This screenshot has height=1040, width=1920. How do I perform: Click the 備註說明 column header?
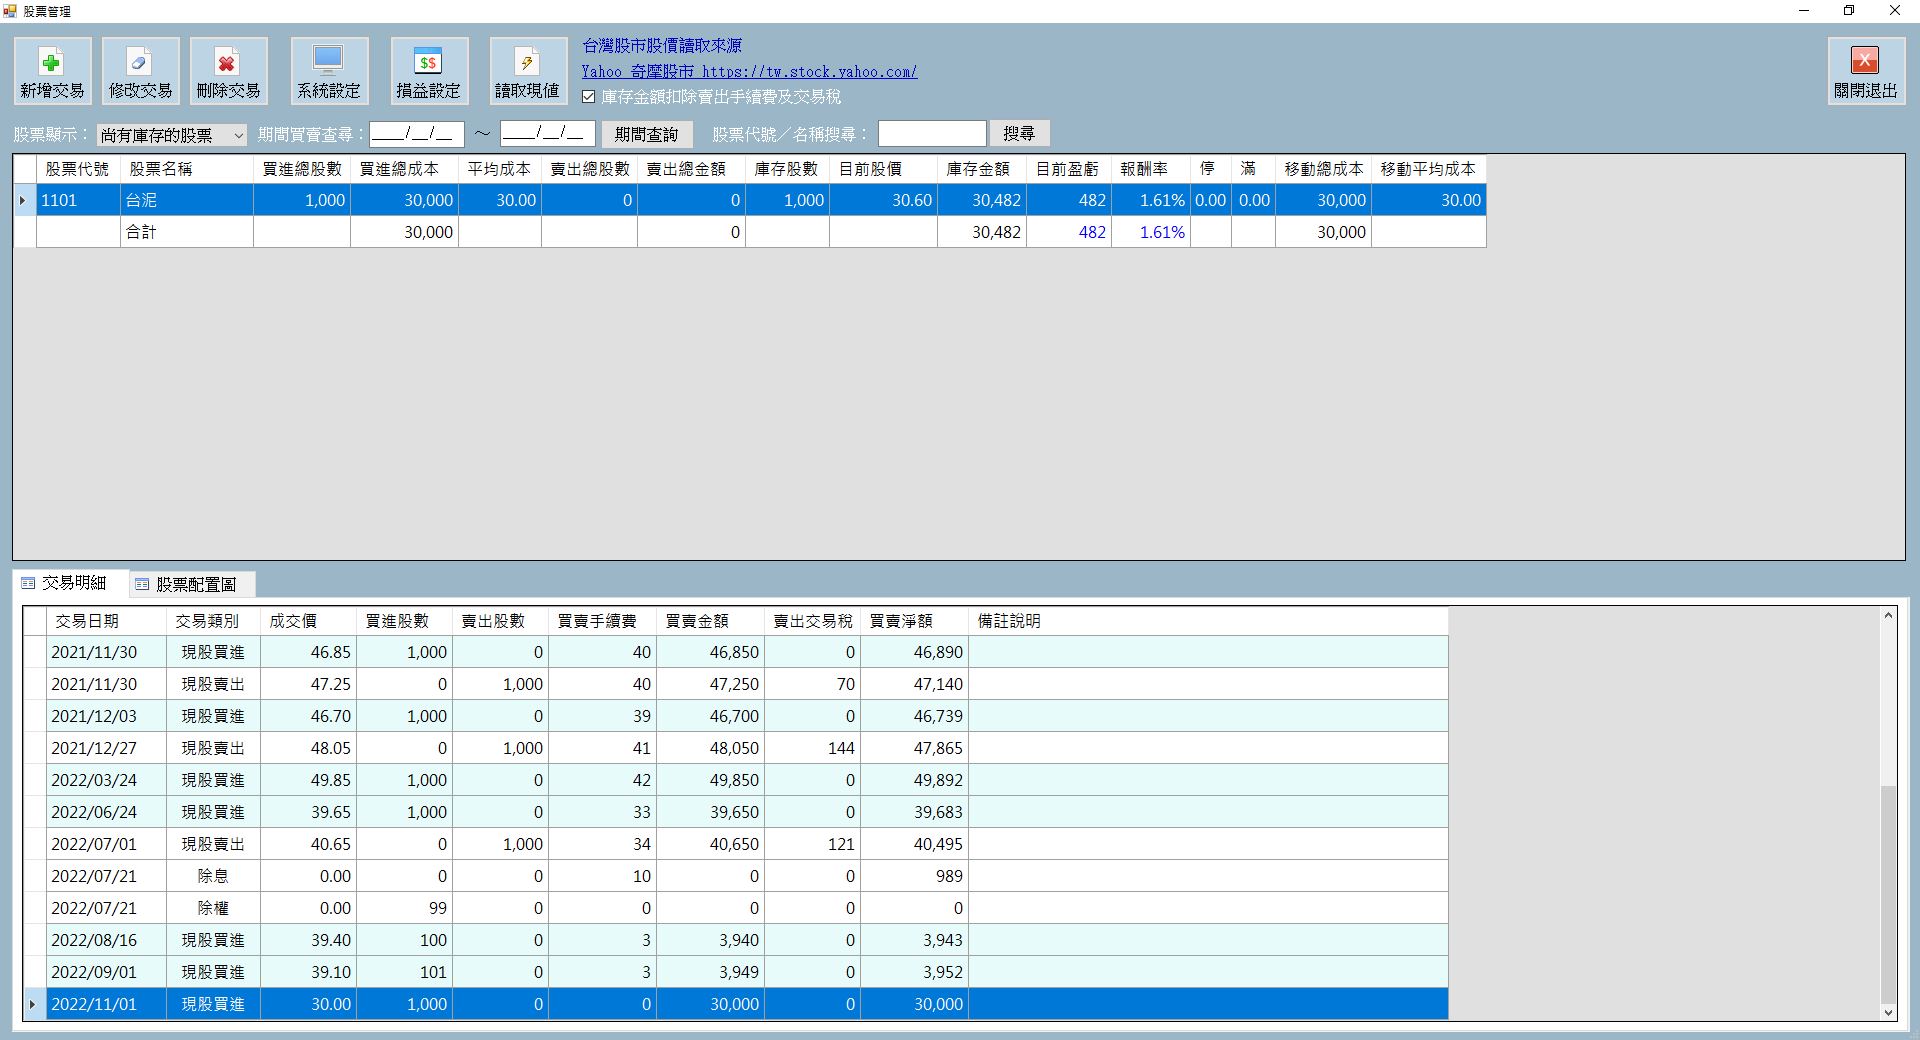pos(1208,621)
